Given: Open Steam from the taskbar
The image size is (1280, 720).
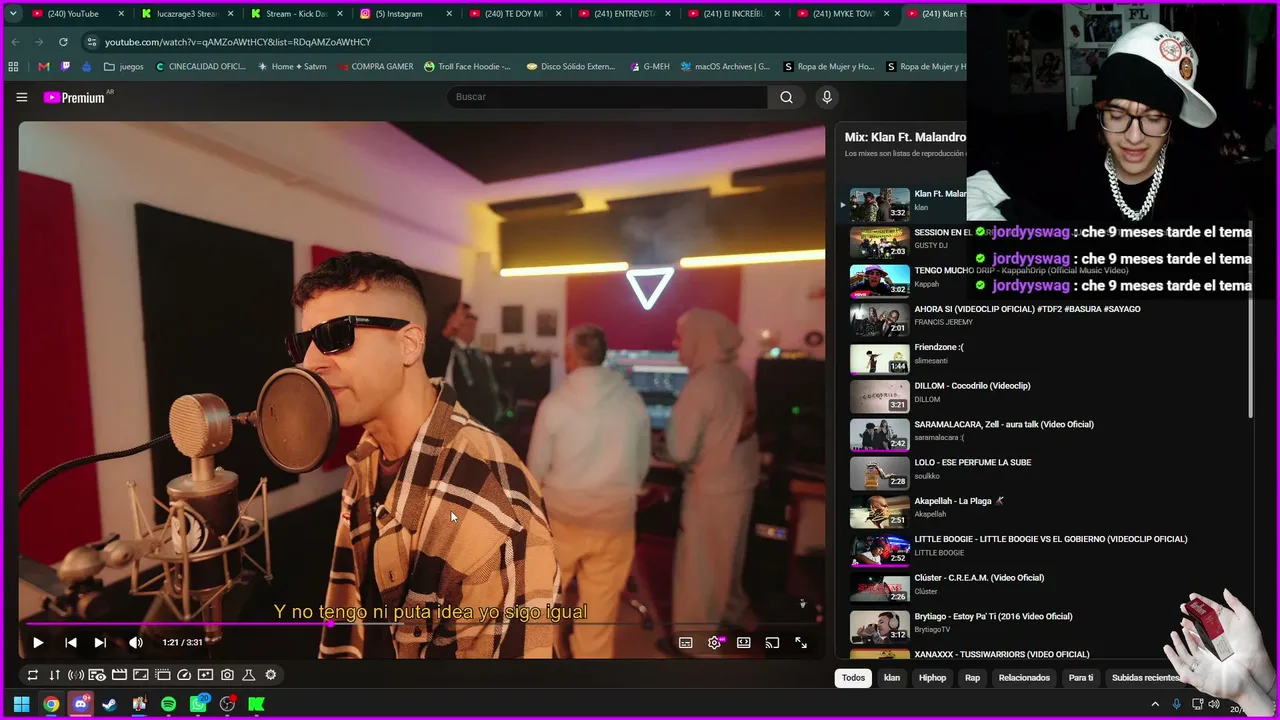Looking at the screenshot, I should point(109,704).
